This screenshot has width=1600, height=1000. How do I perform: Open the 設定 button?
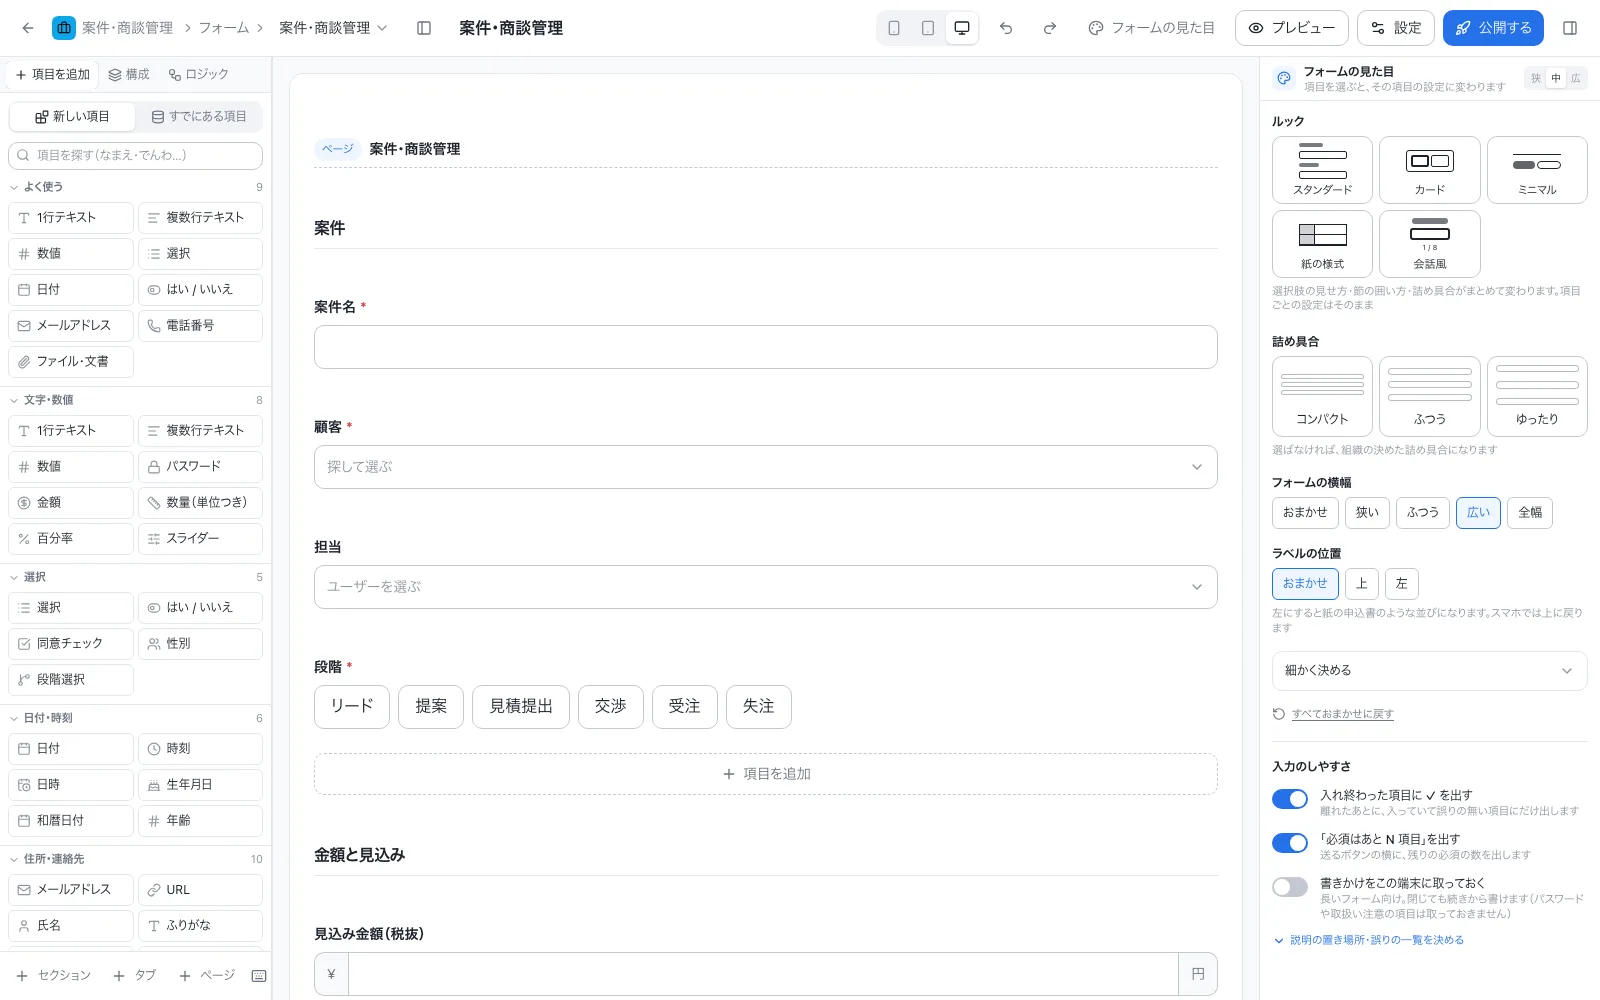1396,28
